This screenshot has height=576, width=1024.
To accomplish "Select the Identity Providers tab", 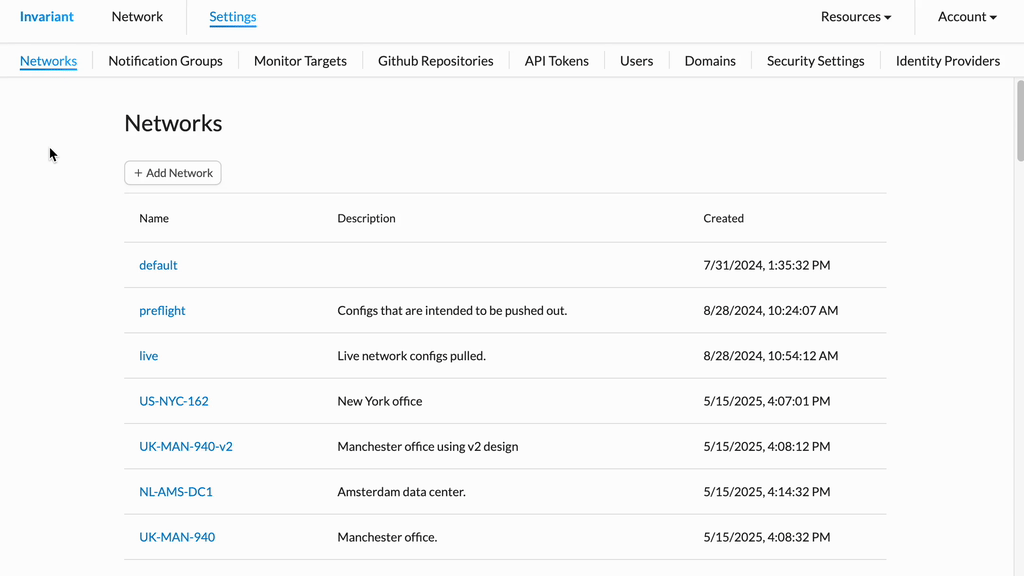I will 947,61.
